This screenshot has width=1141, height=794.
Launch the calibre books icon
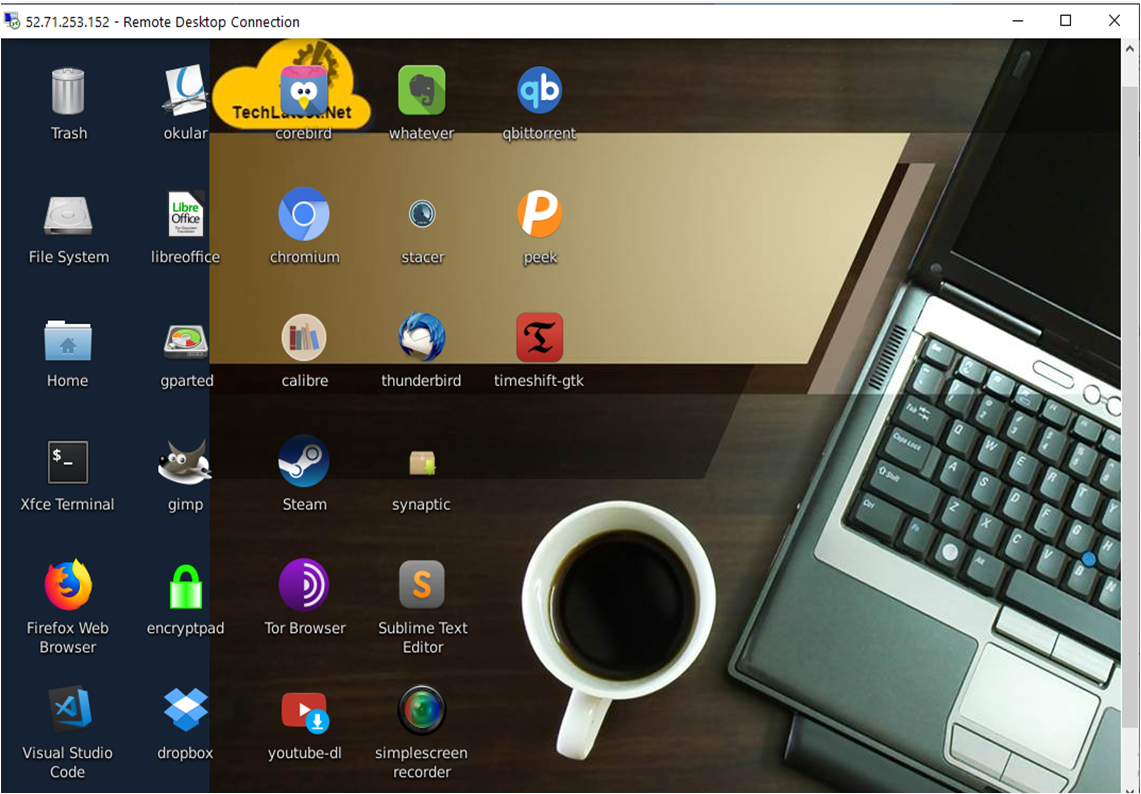pos(303,338)
